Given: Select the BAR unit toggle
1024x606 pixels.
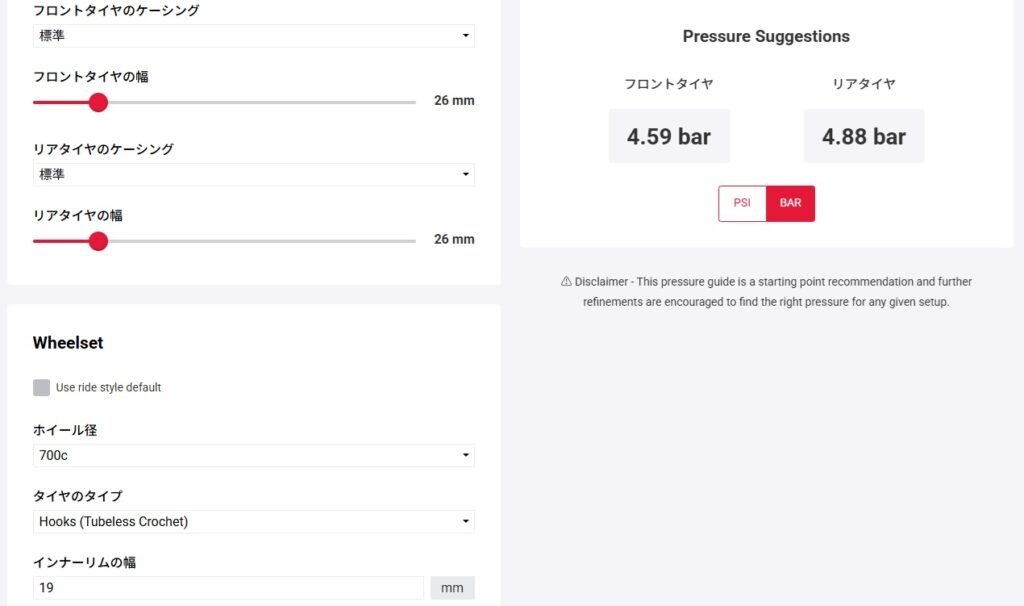Looking at the screenshot, I should click(790, 203).
